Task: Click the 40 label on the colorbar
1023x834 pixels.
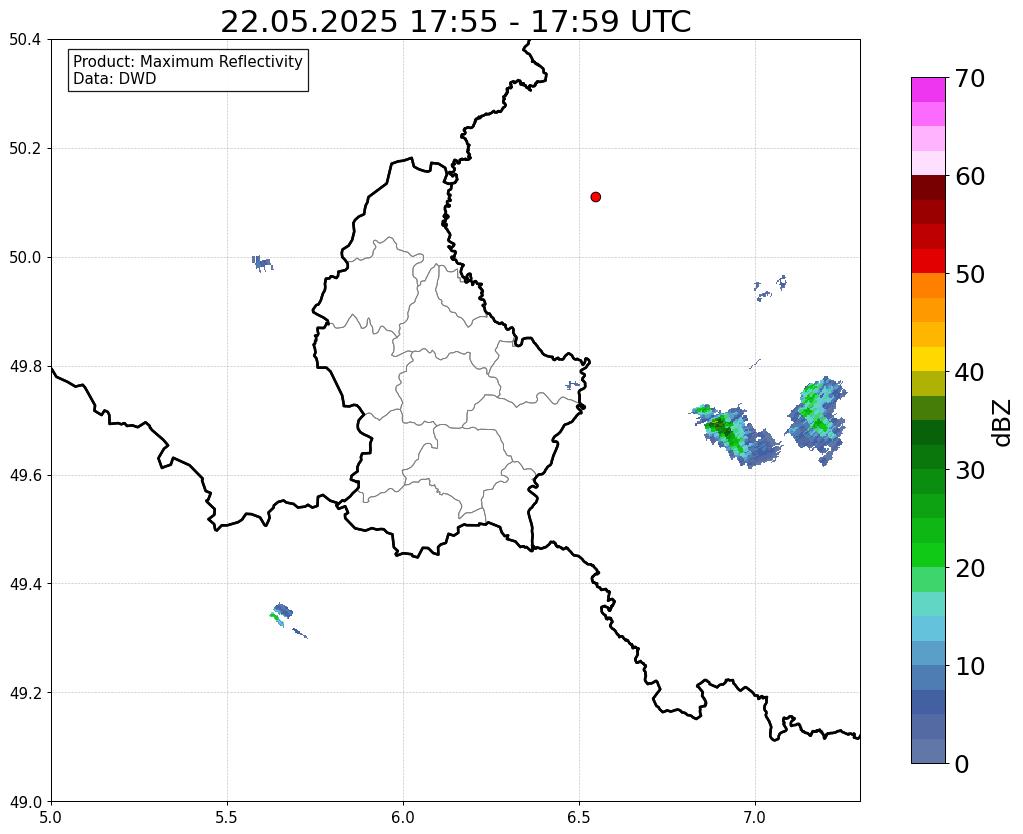Action: pyautogui.click(x=969, y=372)
